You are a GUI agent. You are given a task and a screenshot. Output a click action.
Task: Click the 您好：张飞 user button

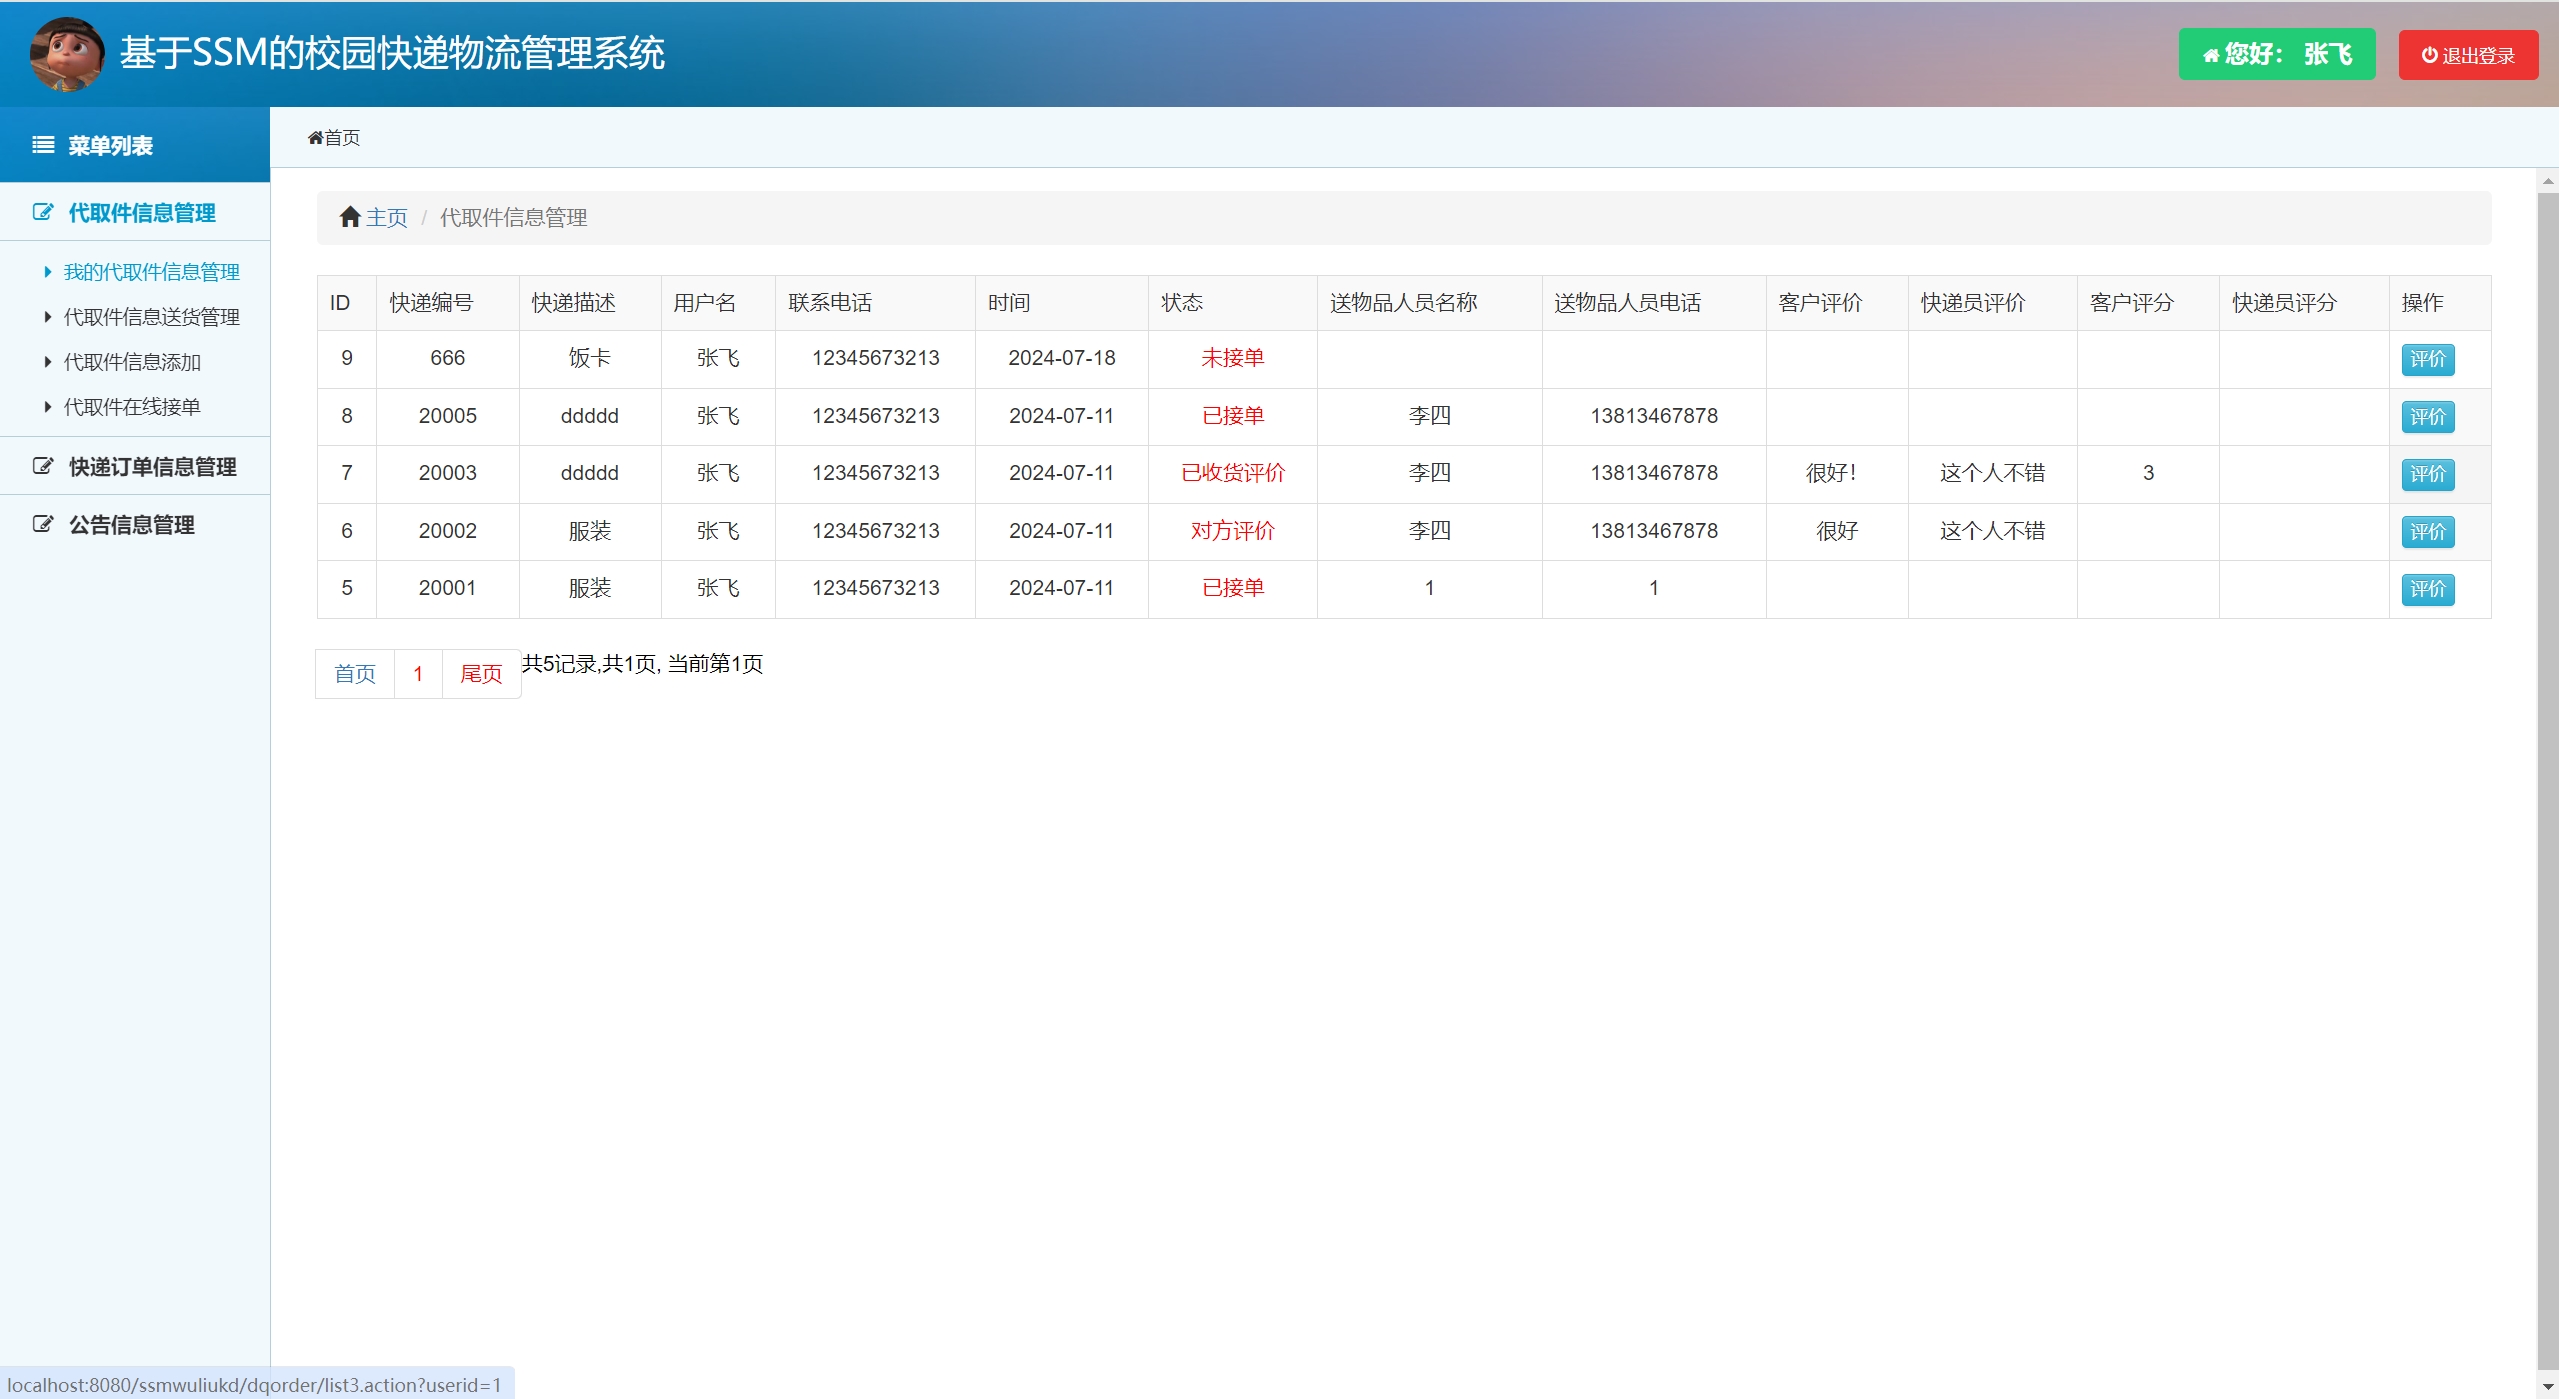coord(2276,54)
